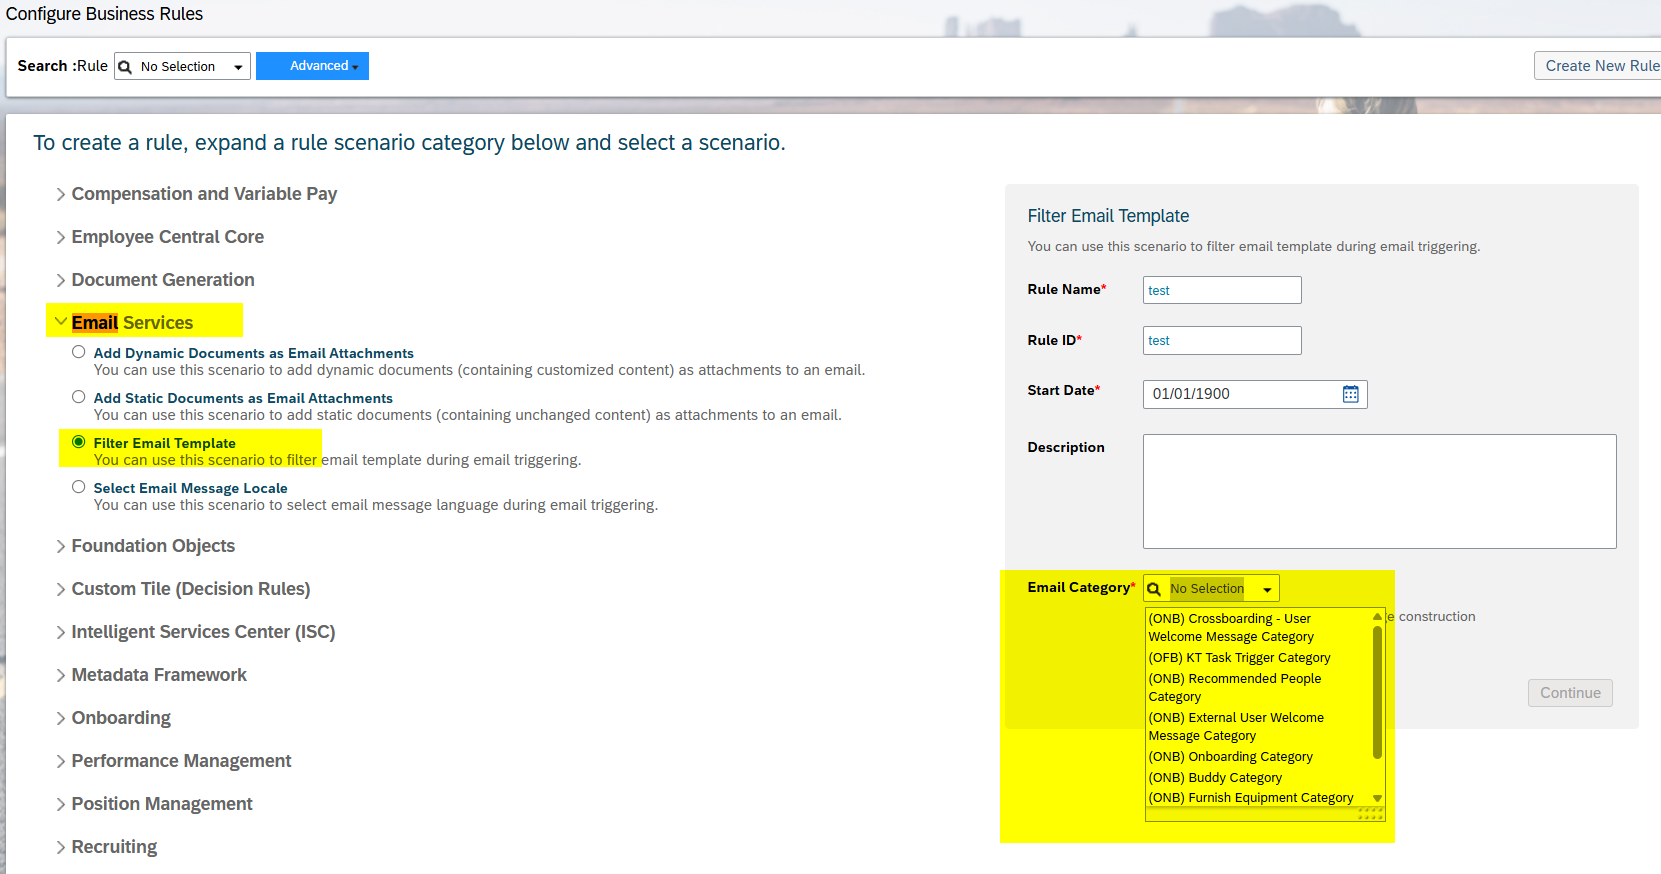
Task: Open the Start Date calendar picker icon
Action: point(1350,394)
